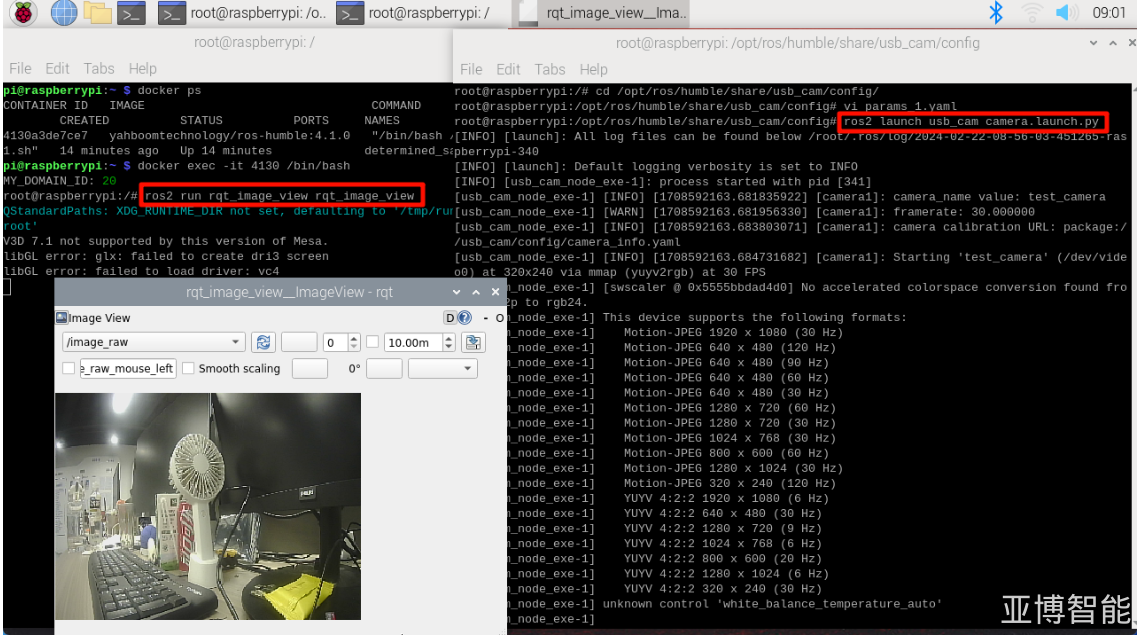The image size is (1141, 635).
Task: Click the Image View plugin icon
Action: [62, 318]
